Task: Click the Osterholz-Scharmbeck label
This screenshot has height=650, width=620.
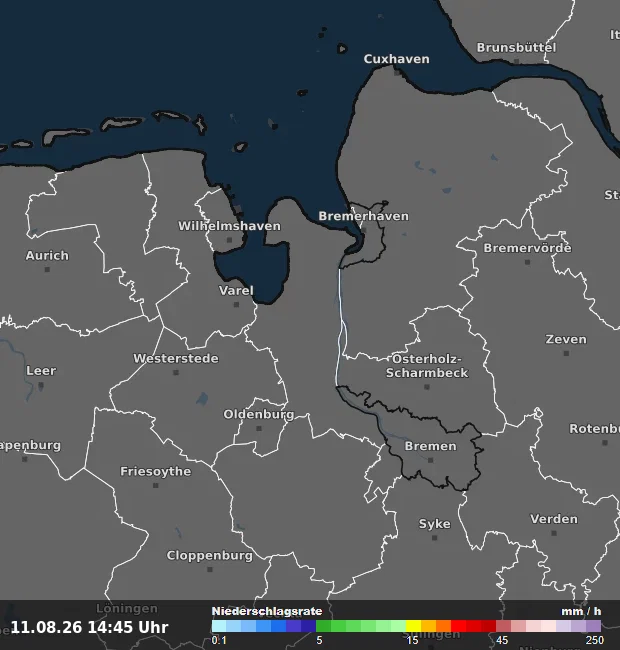Action: pyautogui.click(x=427, y=366)
